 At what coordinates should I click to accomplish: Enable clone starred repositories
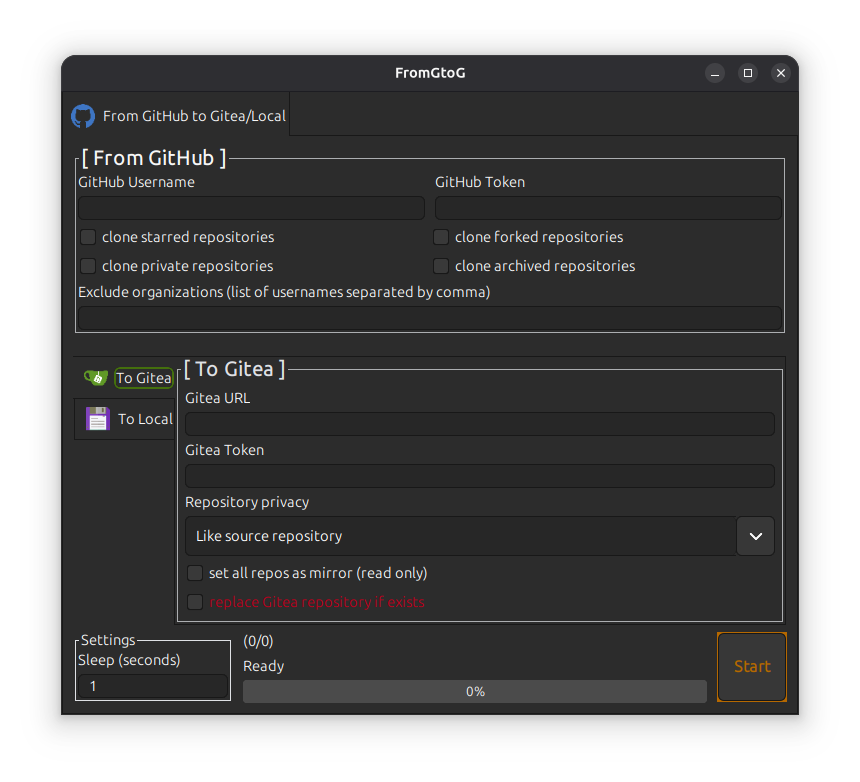coord(88,237)
